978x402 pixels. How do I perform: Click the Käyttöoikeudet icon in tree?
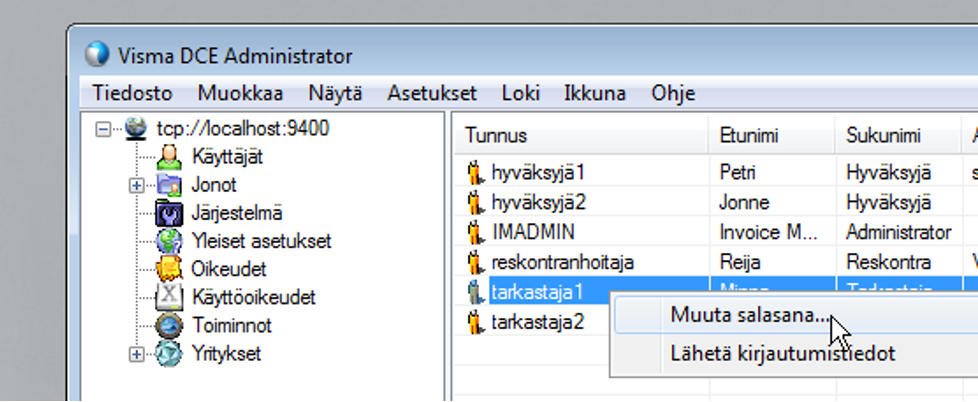pyautogui.click(x=170, y=297)
